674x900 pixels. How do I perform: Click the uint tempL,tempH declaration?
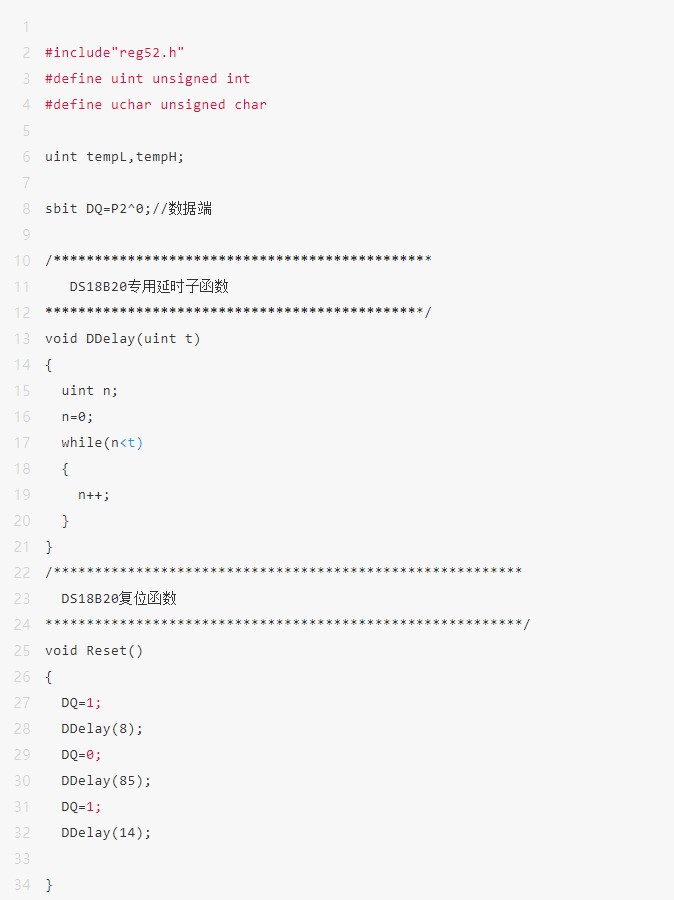point(114,156)
